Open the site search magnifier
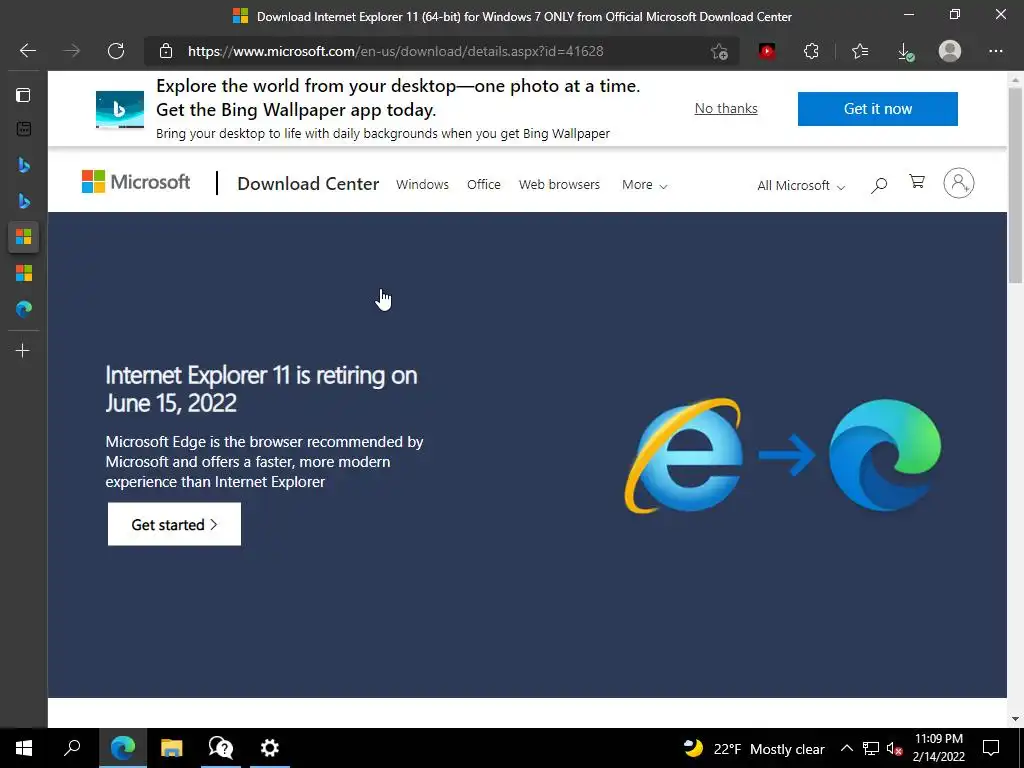 click(879, 185)
